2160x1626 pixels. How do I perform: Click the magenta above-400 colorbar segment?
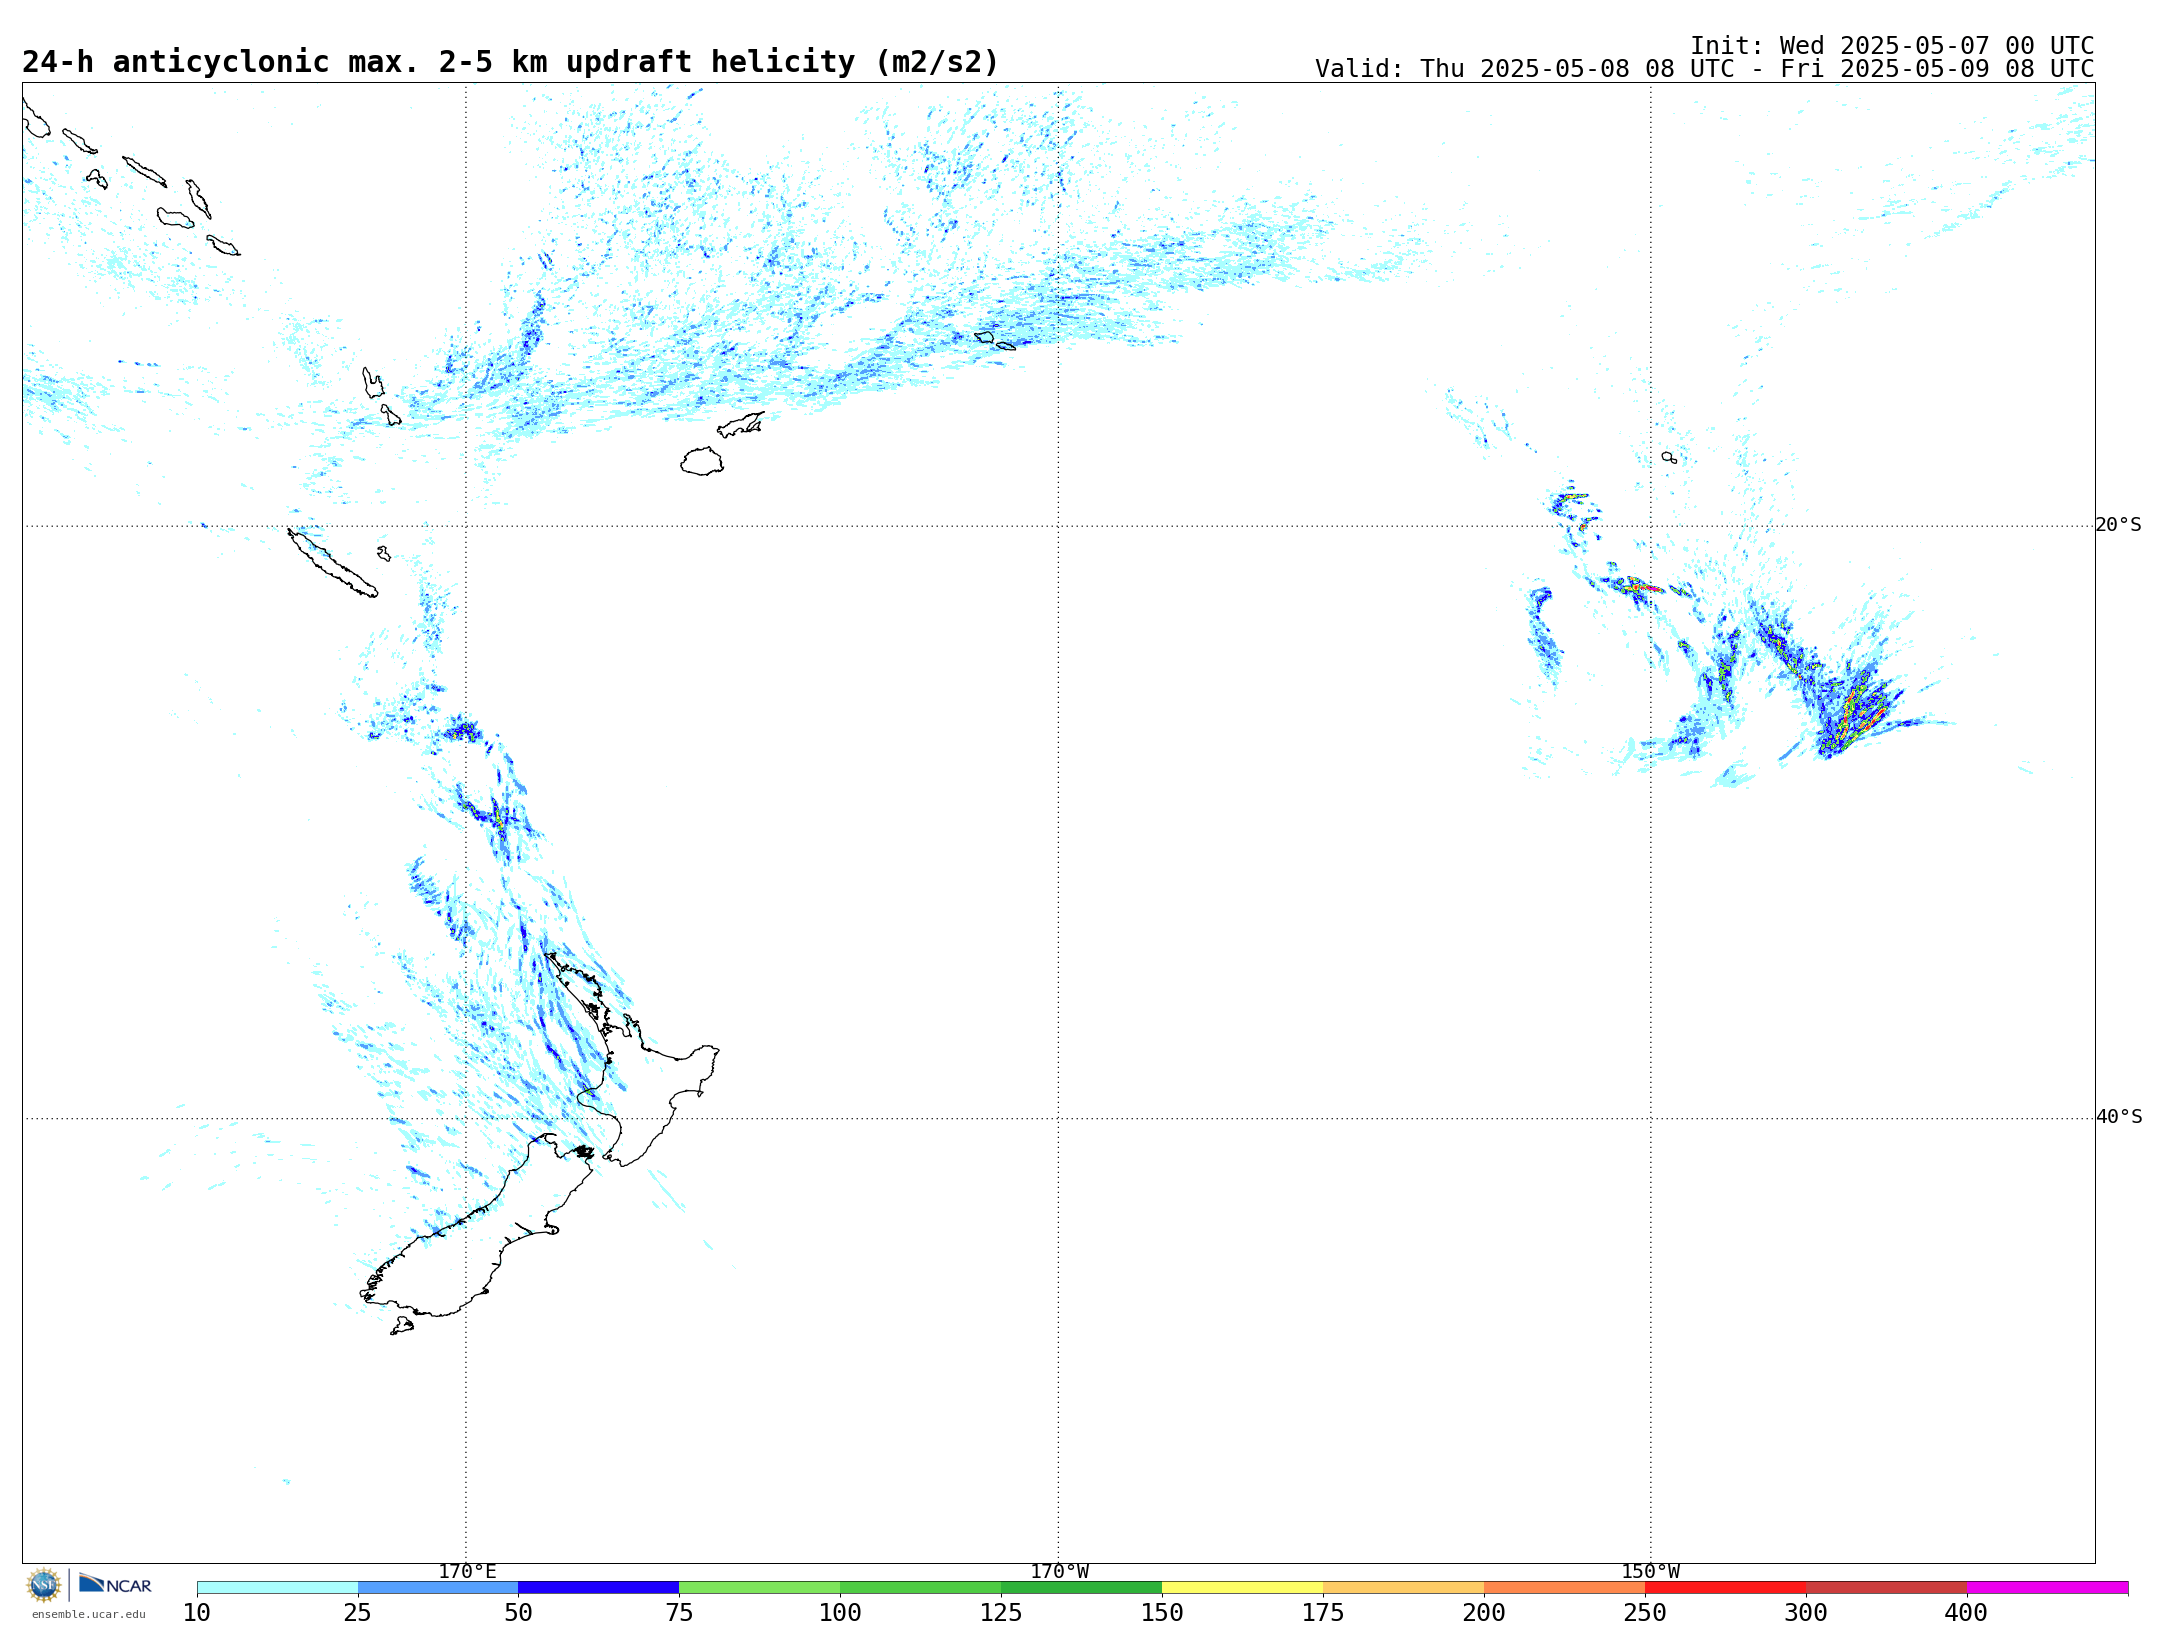click(x=2047, y=1588)
